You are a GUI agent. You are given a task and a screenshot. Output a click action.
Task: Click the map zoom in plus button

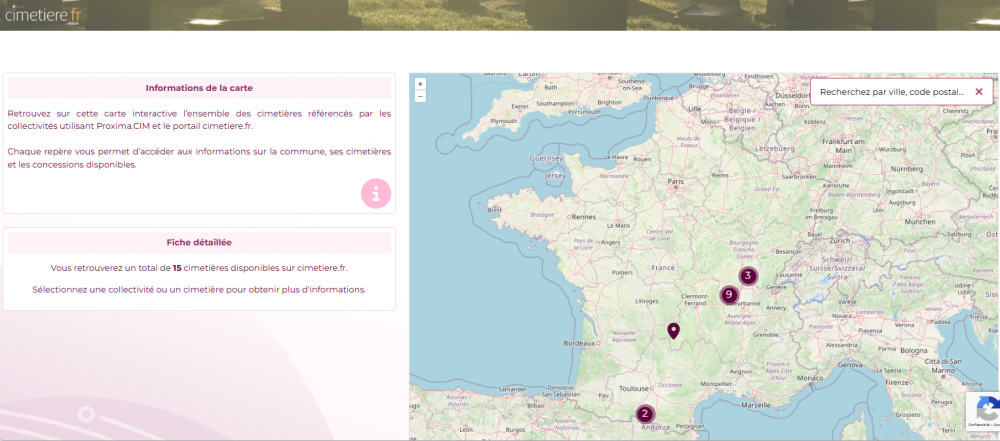pos(420,84)
